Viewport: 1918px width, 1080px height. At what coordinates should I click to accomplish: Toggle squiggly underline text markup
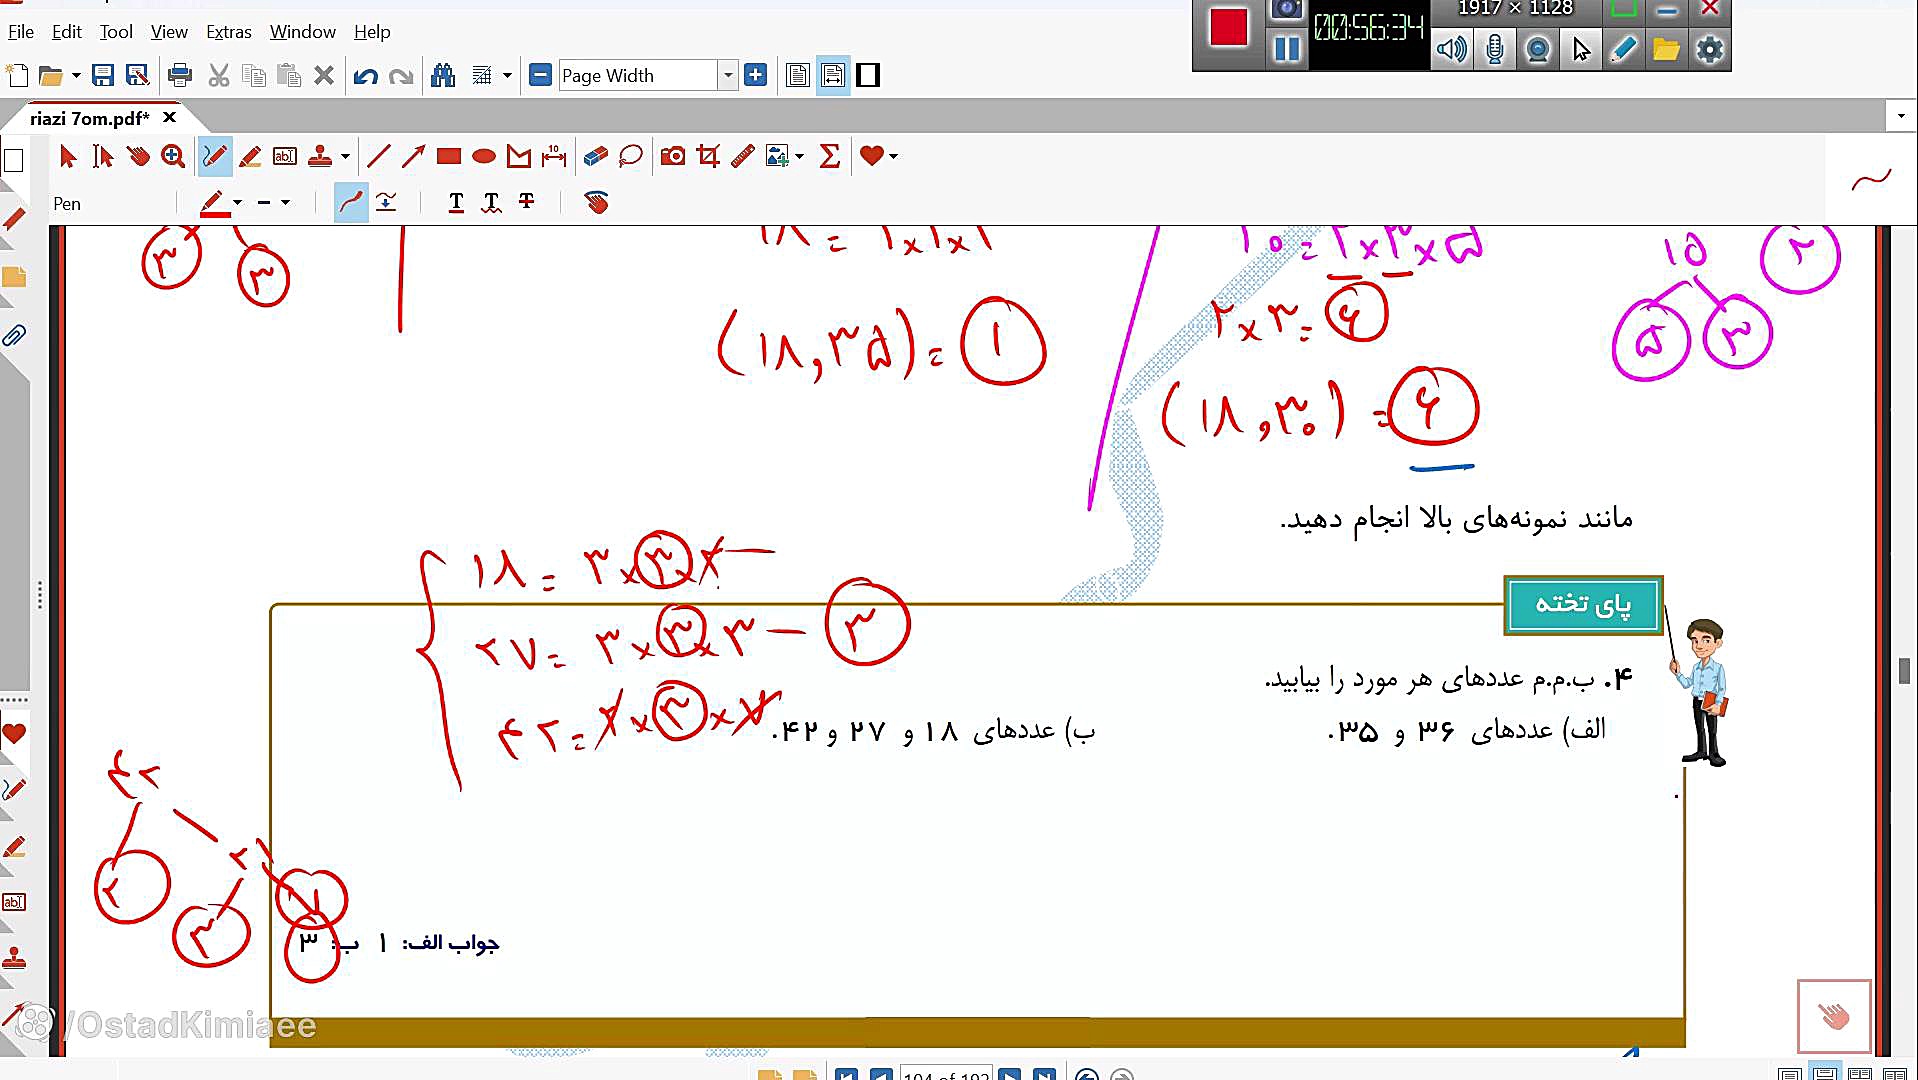point(491,203)
